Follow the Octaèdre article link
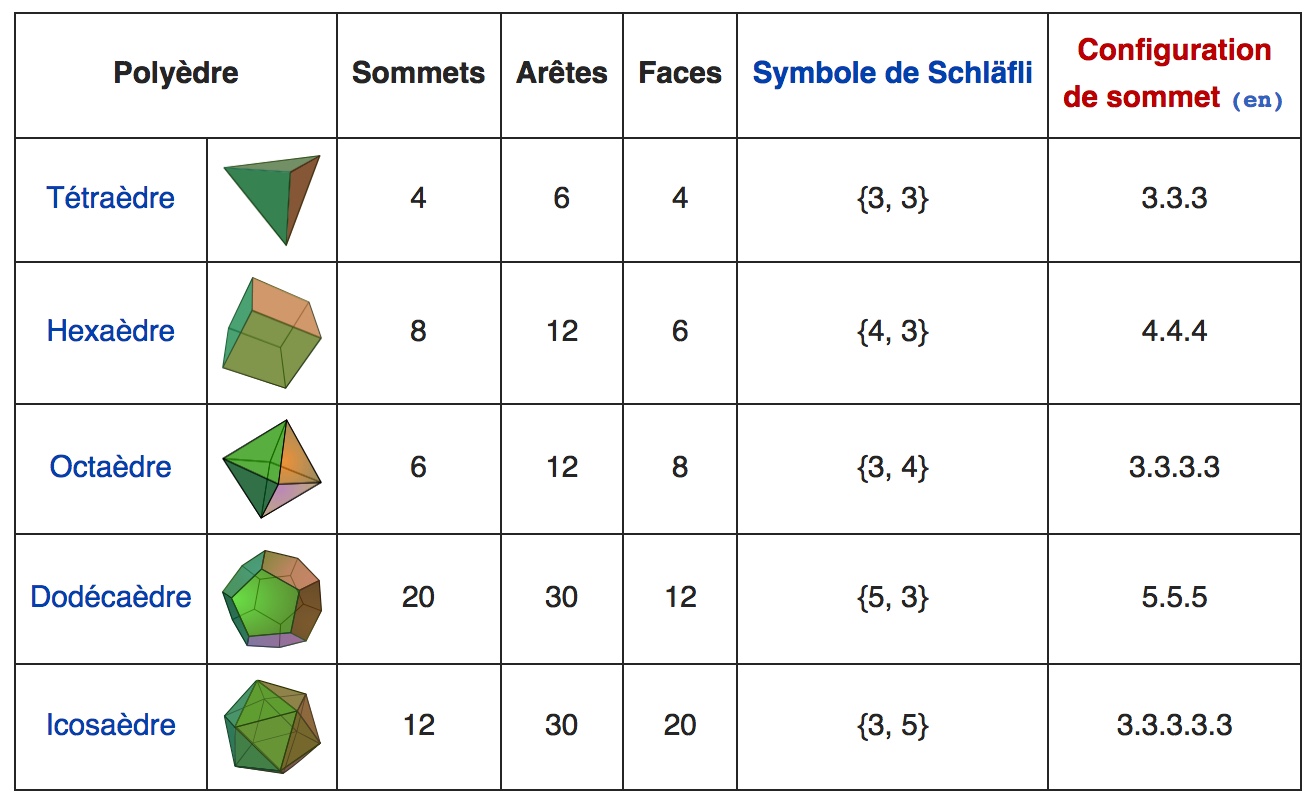Viewport: 1316px width, 806px height. coord(110,466)
